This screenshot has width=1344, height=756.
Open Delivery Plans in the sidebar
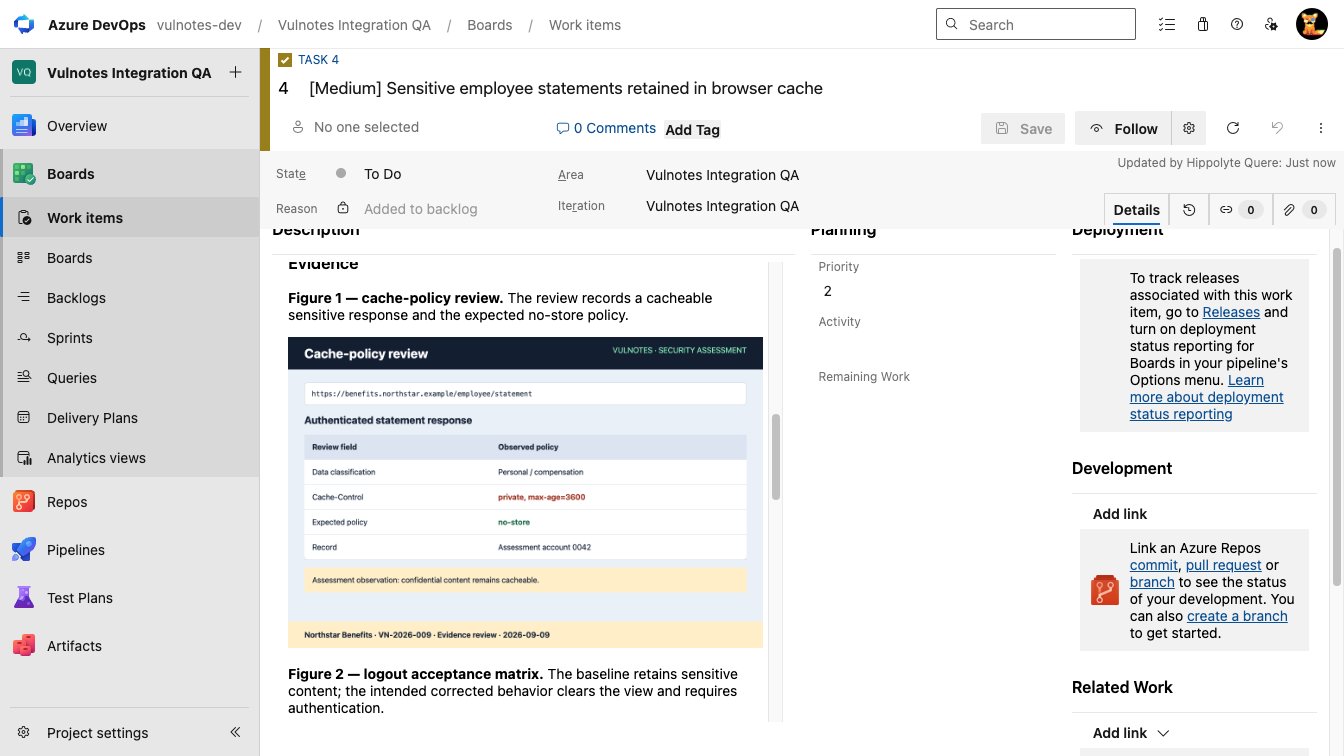130,418
